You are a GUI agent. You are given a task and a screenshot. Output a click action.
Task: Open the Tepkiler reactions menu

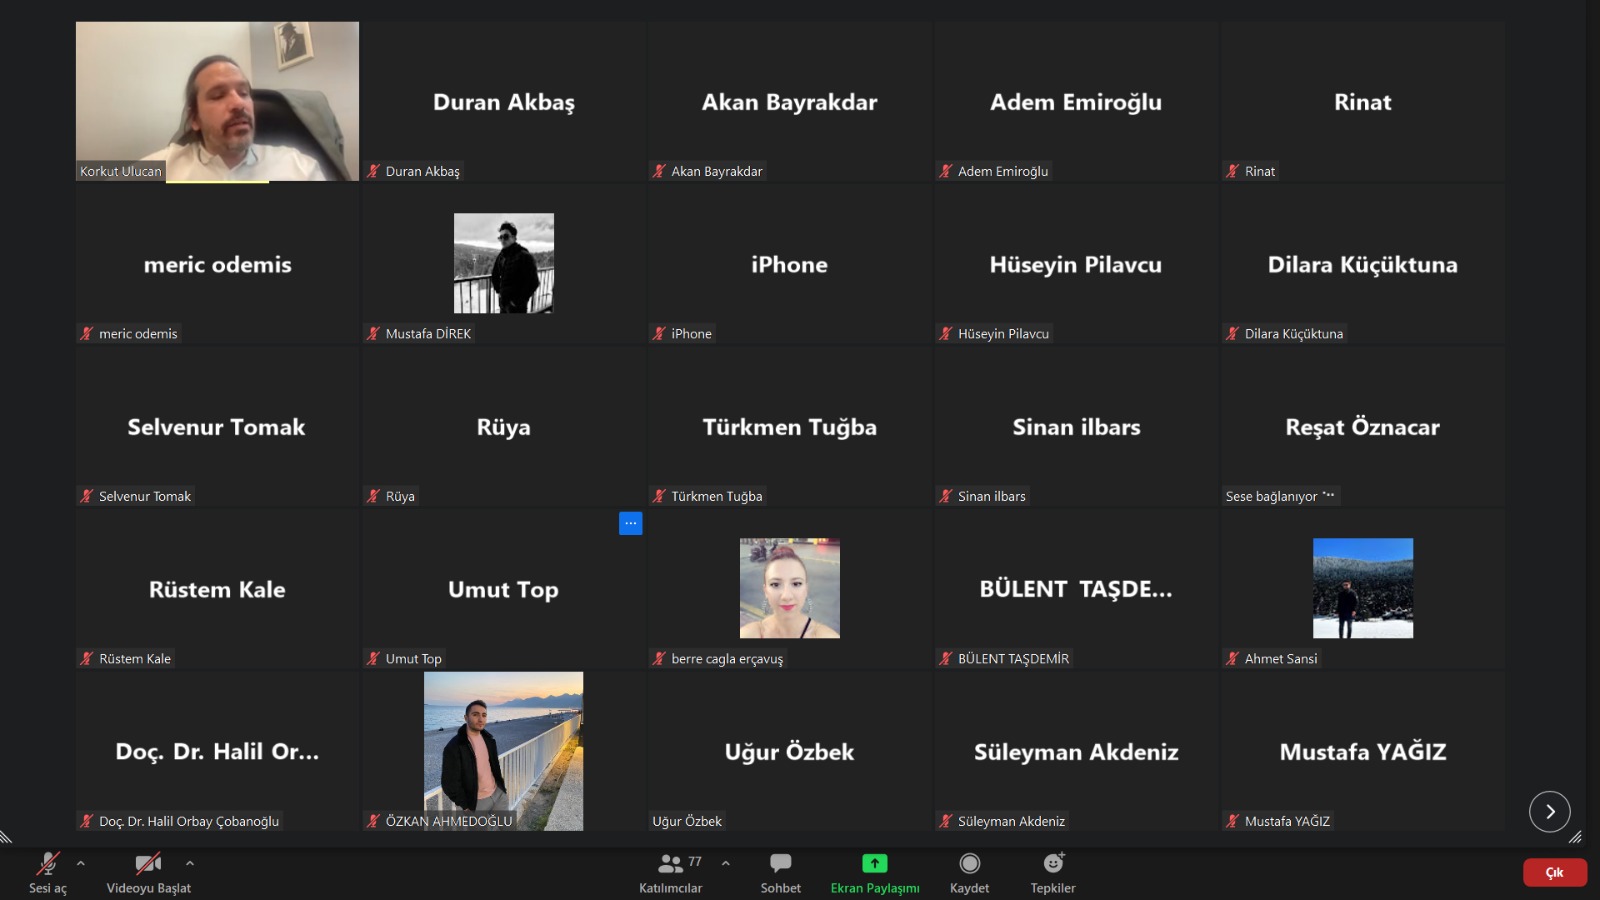[1053, 872]
